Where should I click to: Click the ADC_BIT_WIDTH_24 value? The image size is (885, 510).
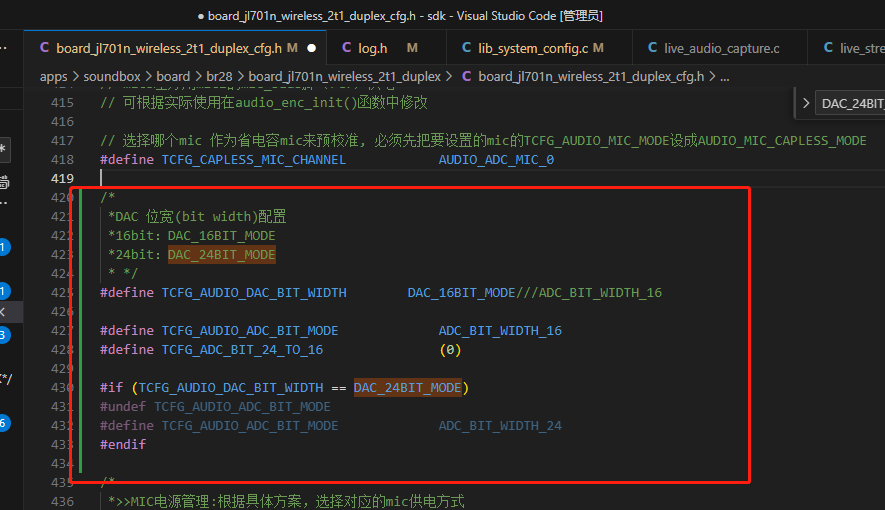click(x=500, y=425)
